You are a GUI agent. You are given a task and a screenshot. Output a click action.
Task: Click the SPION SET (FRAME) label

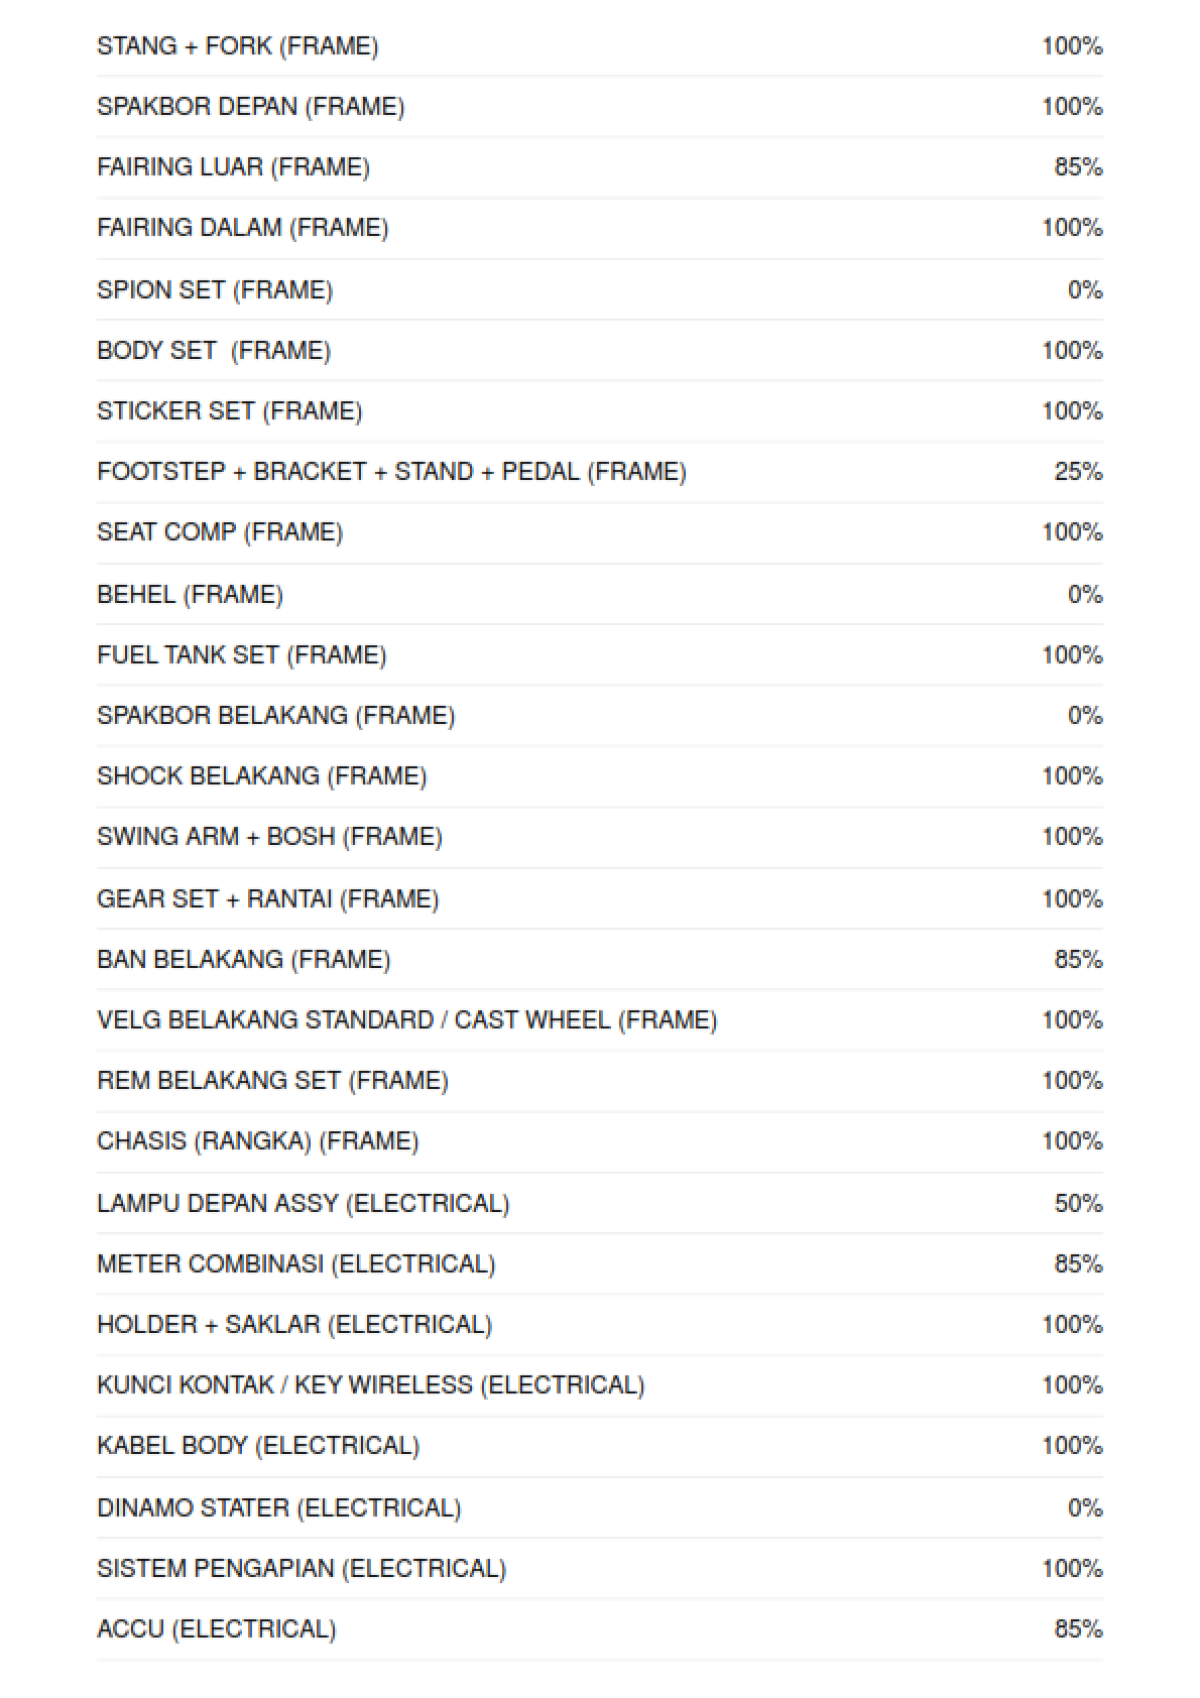tap(214, 290)
